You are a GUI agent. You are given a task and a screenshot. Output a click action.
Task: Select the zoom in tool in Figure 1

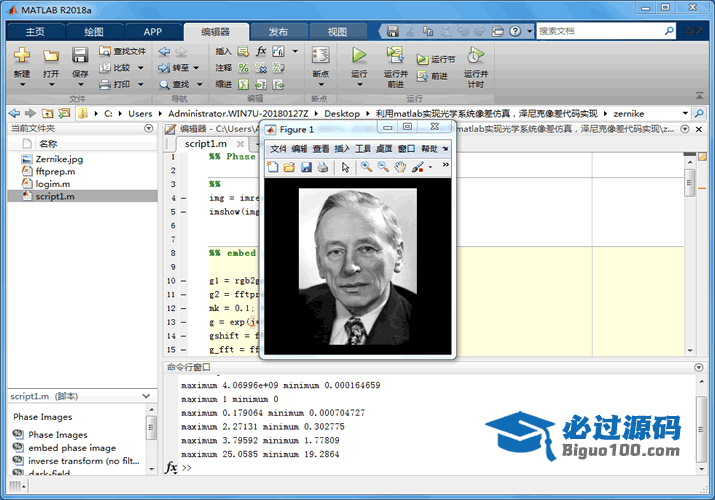[366, 167]
